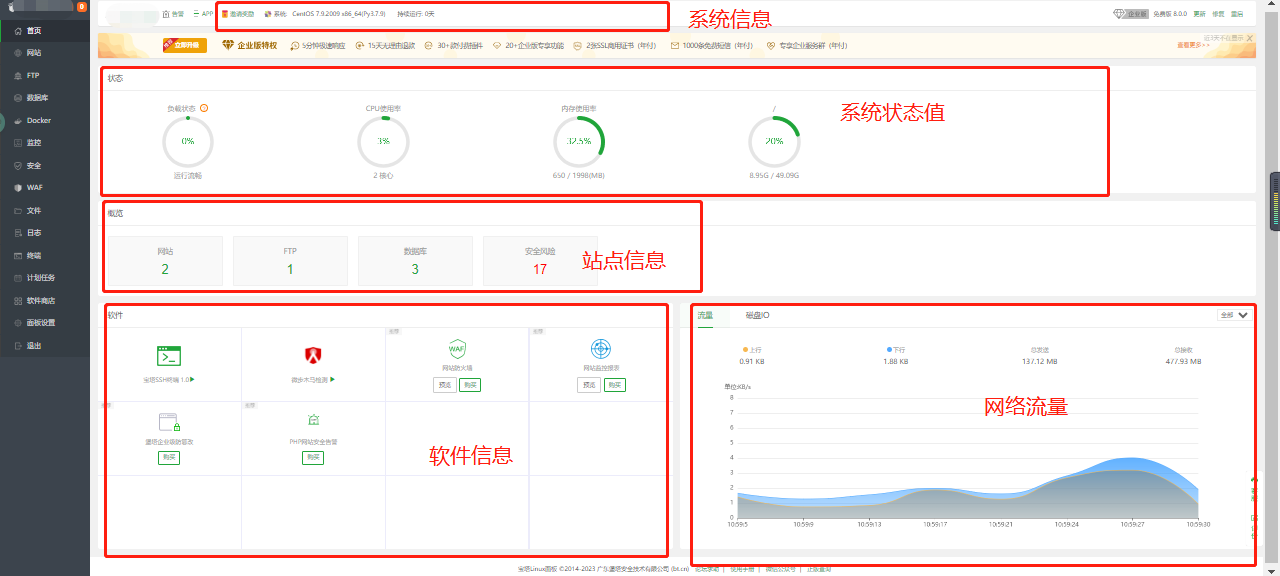Click 购买 button under PHP网站安全告警
The image size is (1280, 576).
313,457
